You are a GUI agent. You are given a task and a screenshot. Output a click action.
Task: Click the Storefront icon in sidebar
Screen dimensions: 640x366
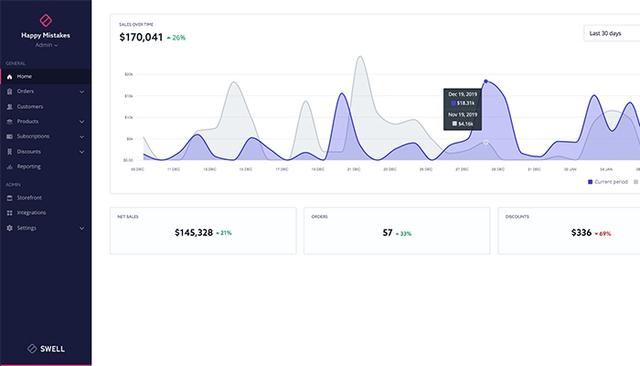point(10,198)
